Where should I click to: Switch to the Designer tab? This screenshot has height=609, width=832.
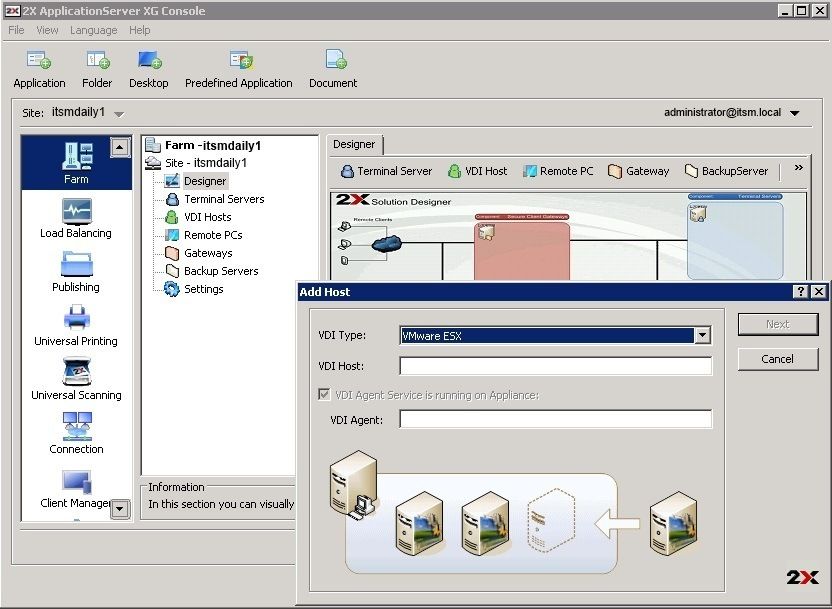point(354,144)
